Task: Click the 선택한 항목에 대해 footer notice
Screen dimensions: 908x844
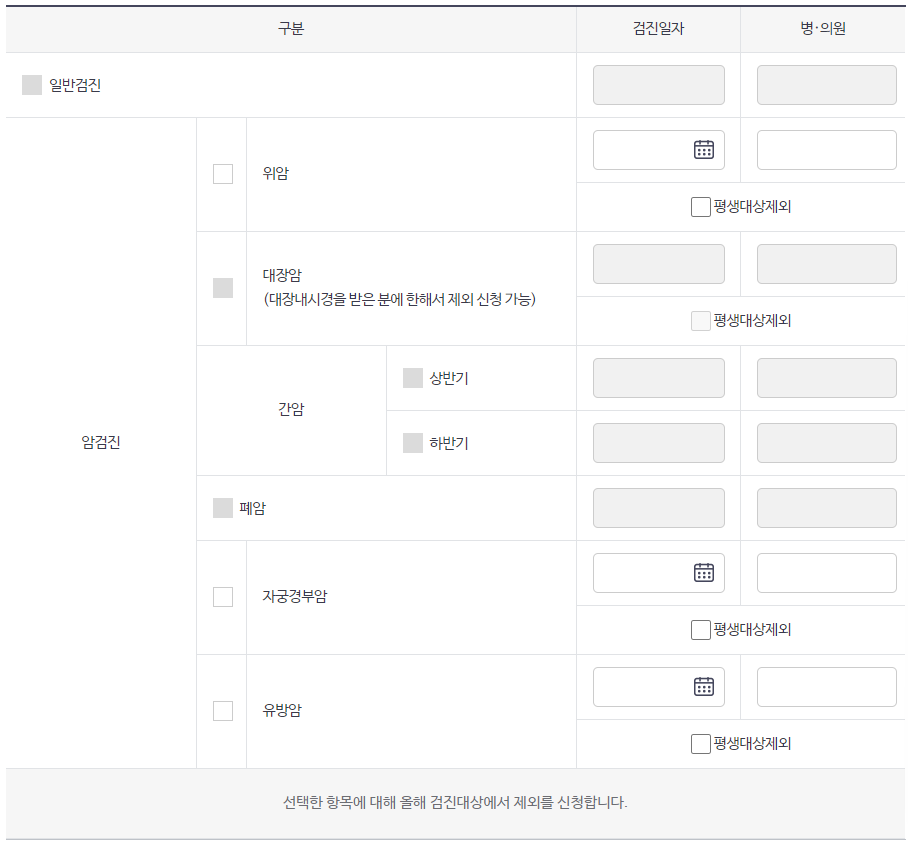Action: click(x=455, y=802)
